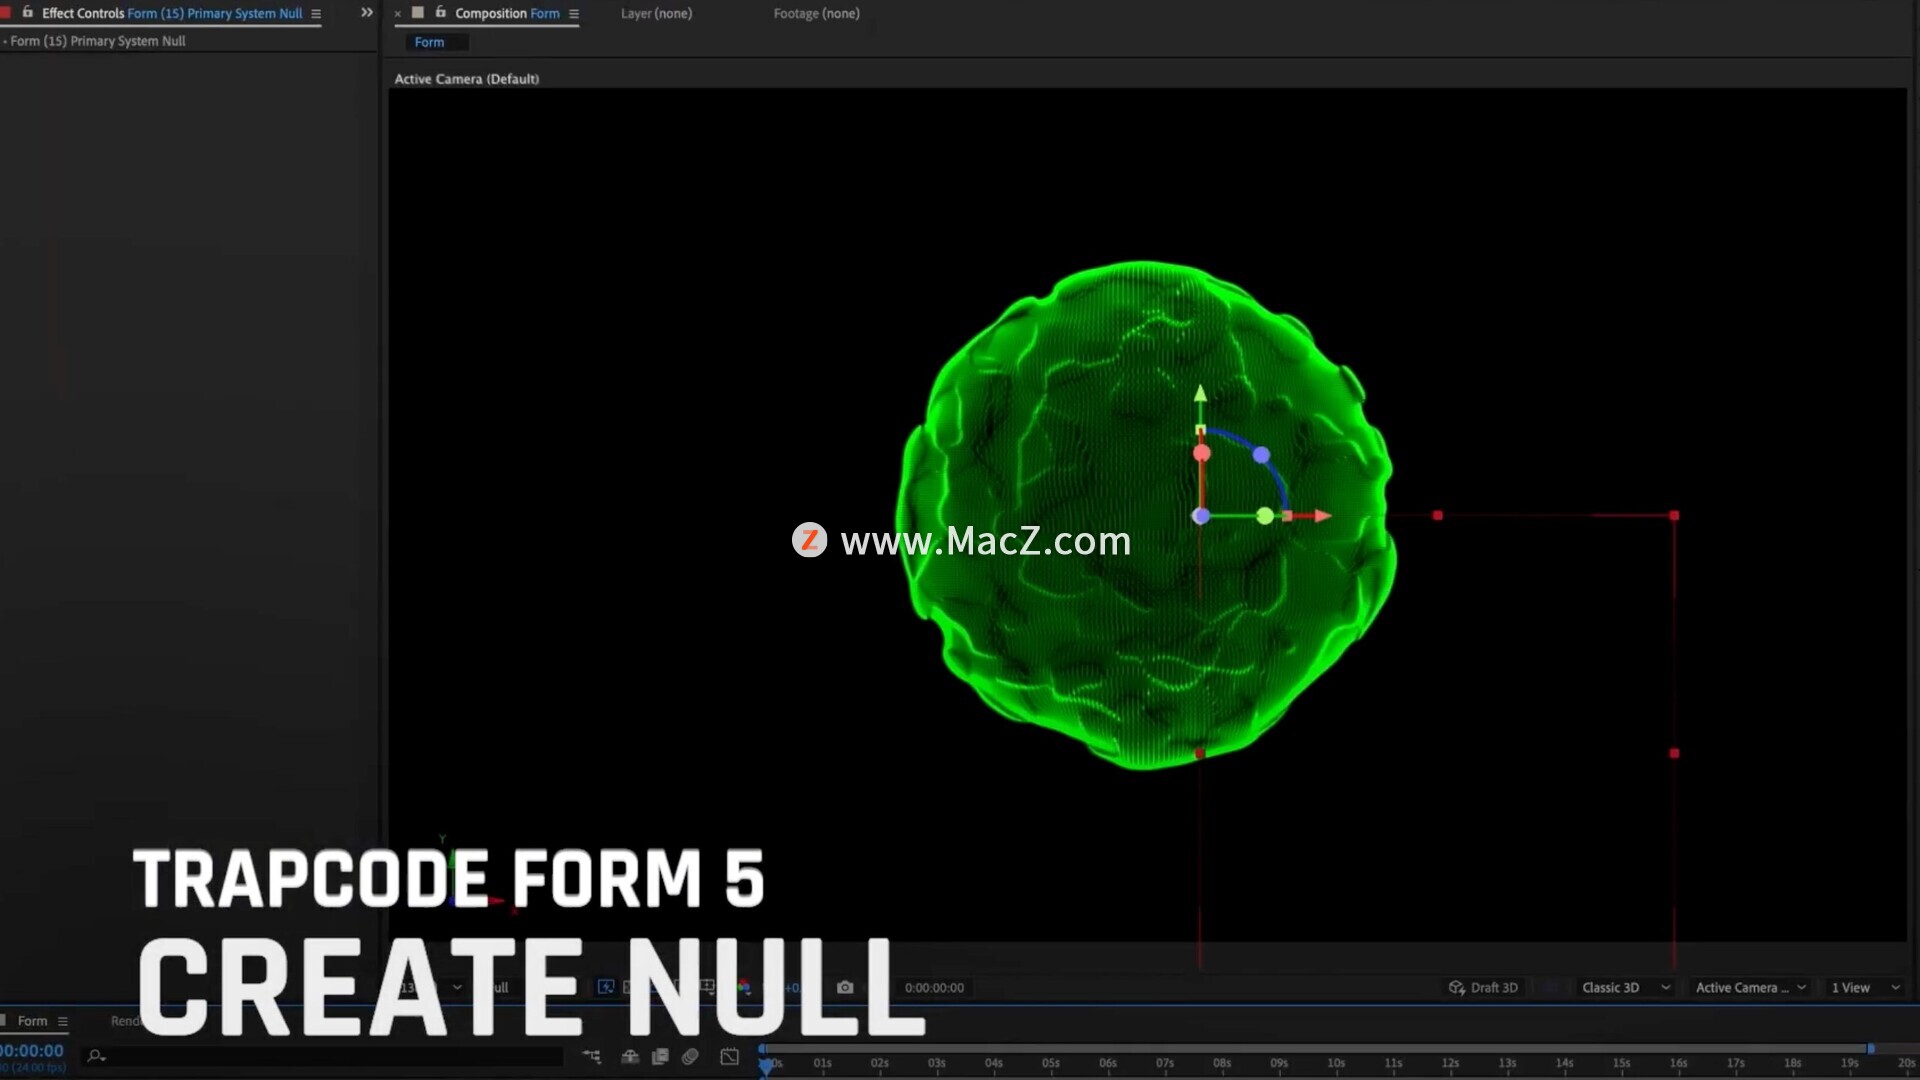
Task: Switch to the Layer (none) tab
Action: pos(656,14)
